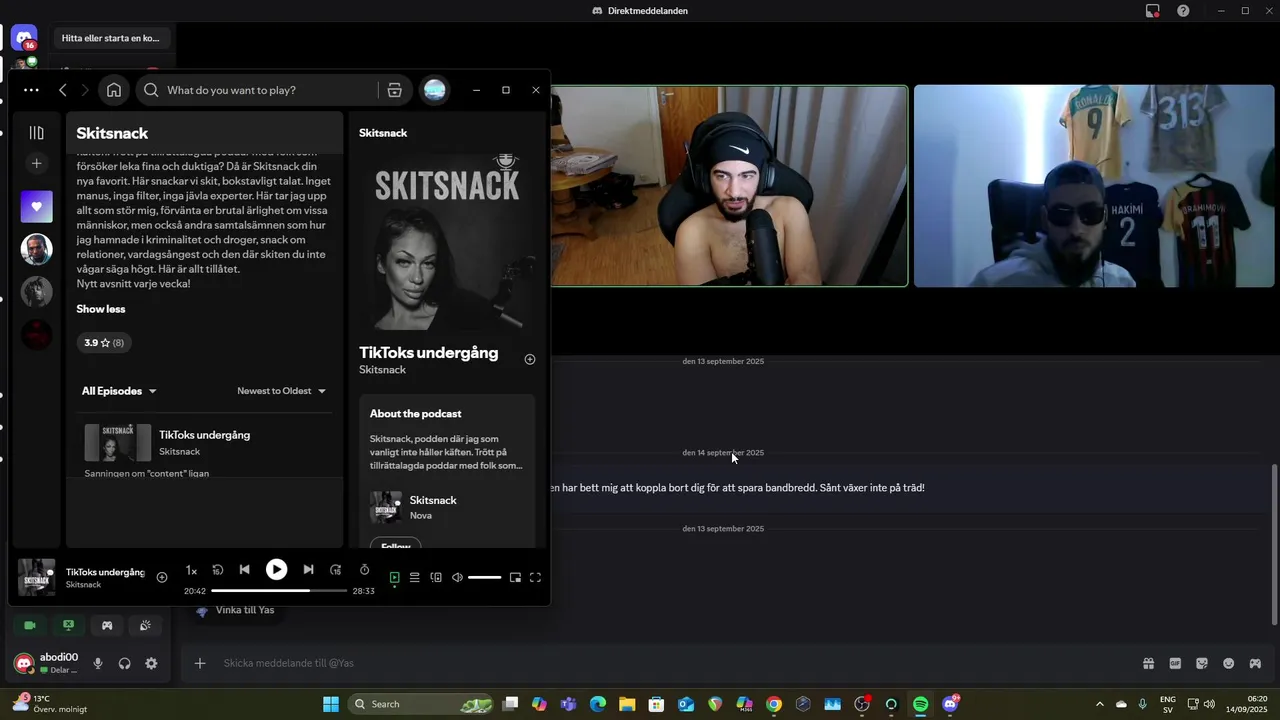Open the sleep timer icon
Image resolution: width=1280 pixels, height=720 pixels.
(x=364, y=570)
